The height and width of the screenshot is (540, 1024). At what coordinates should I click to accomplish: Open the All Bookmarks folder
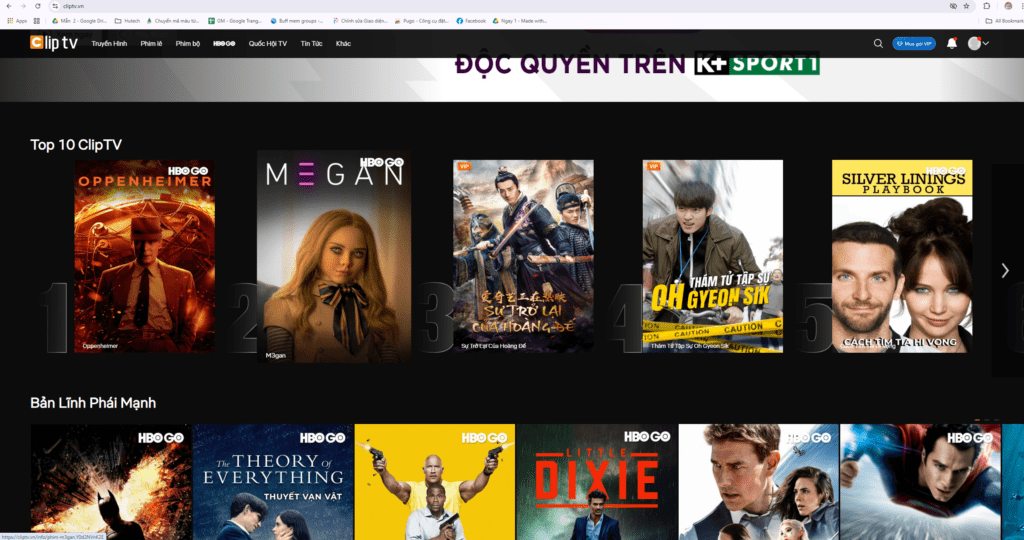pyautogui.click(x=1003, y=20)
